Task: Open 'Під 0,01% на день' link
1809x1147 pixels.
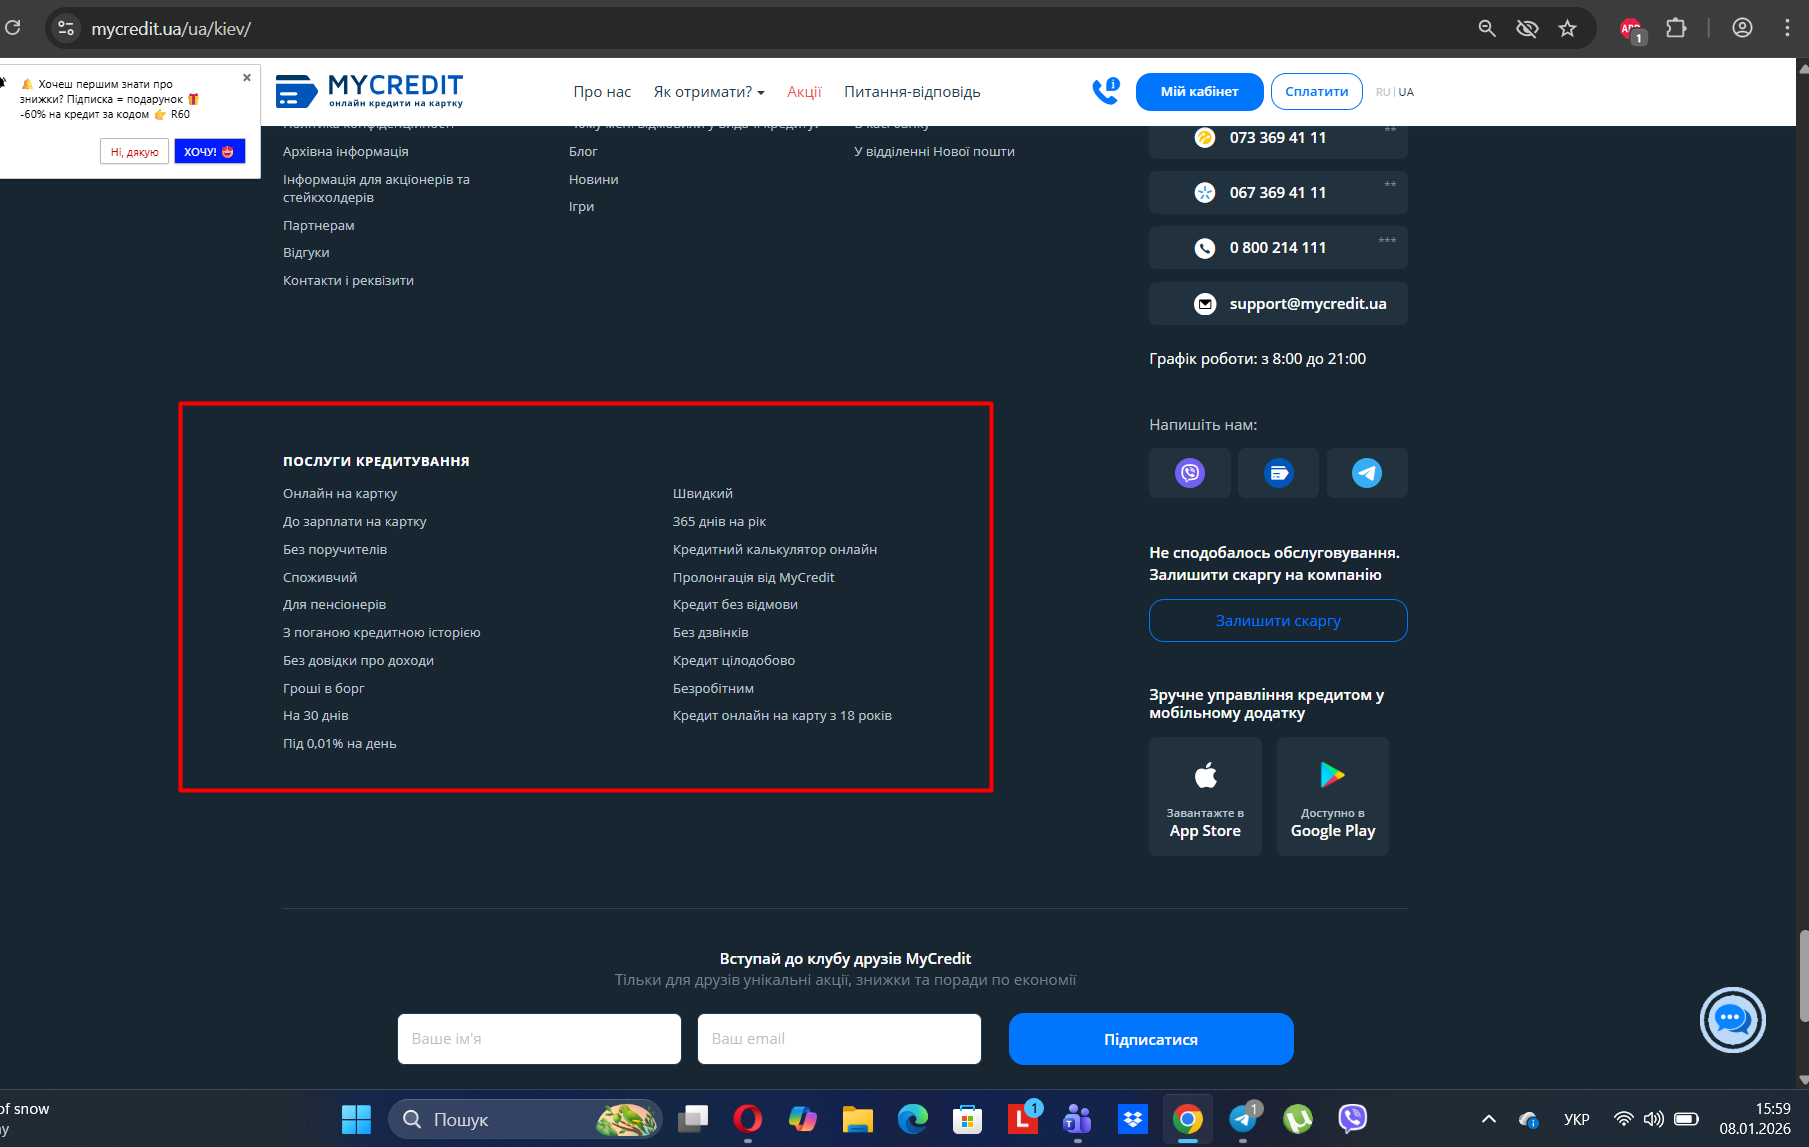Action: (x=340, y=743)
